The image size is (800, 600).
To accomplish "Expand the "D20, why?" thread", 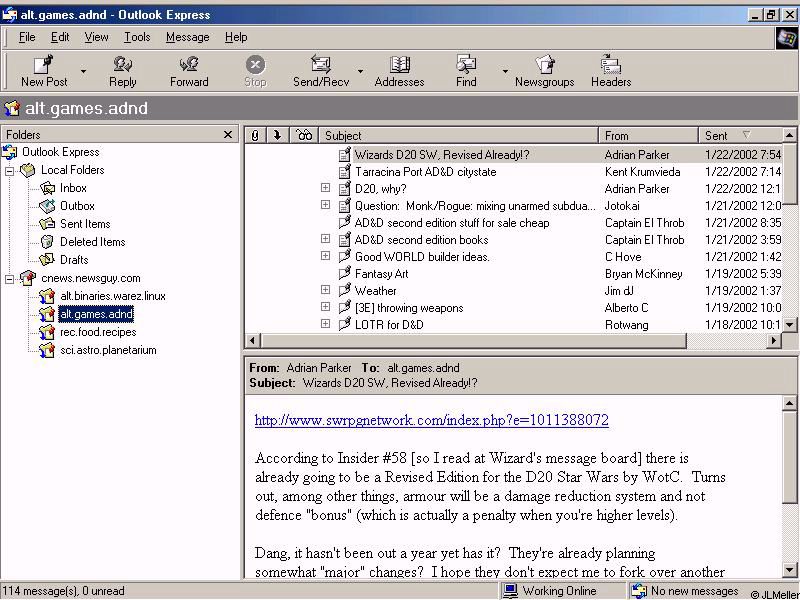I will [x=325, y=188].
